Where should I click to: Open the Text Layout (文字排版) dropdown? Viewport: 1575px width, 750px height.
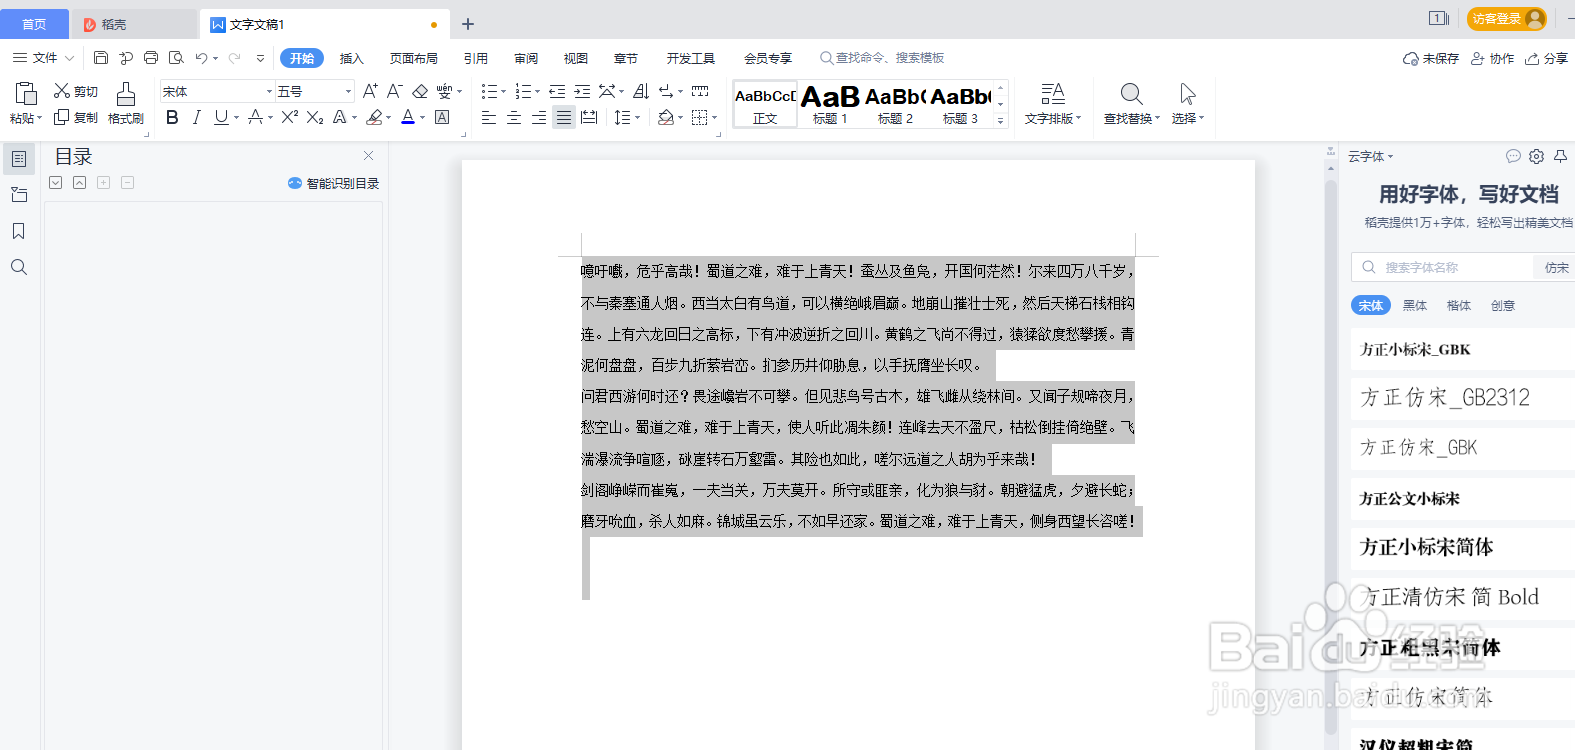1052,104
